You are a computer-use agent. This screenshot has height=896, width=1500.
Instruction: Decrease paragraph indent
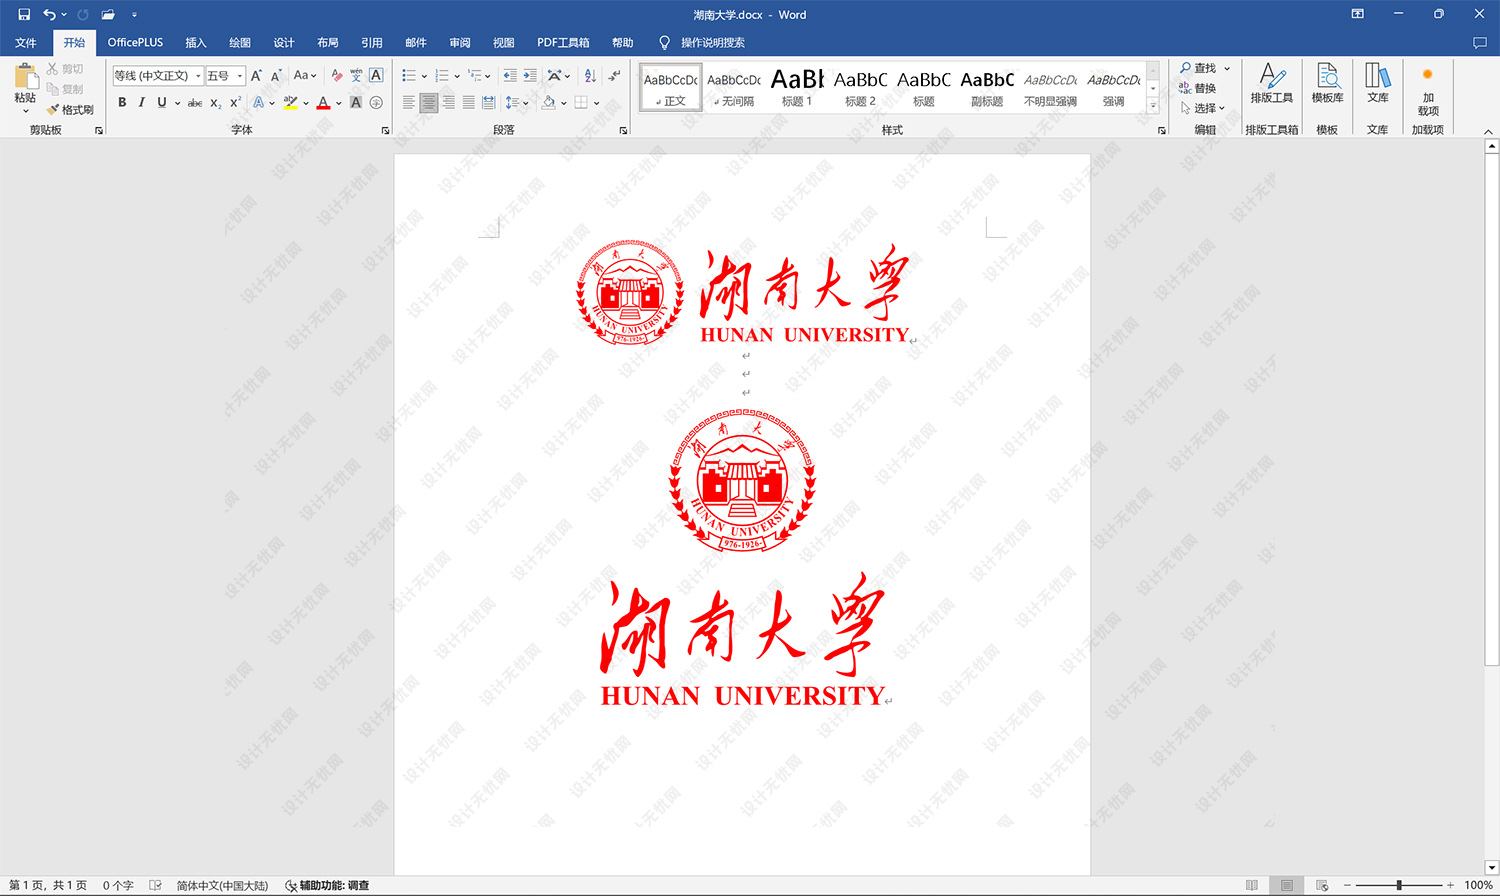(x=510, y=76)
